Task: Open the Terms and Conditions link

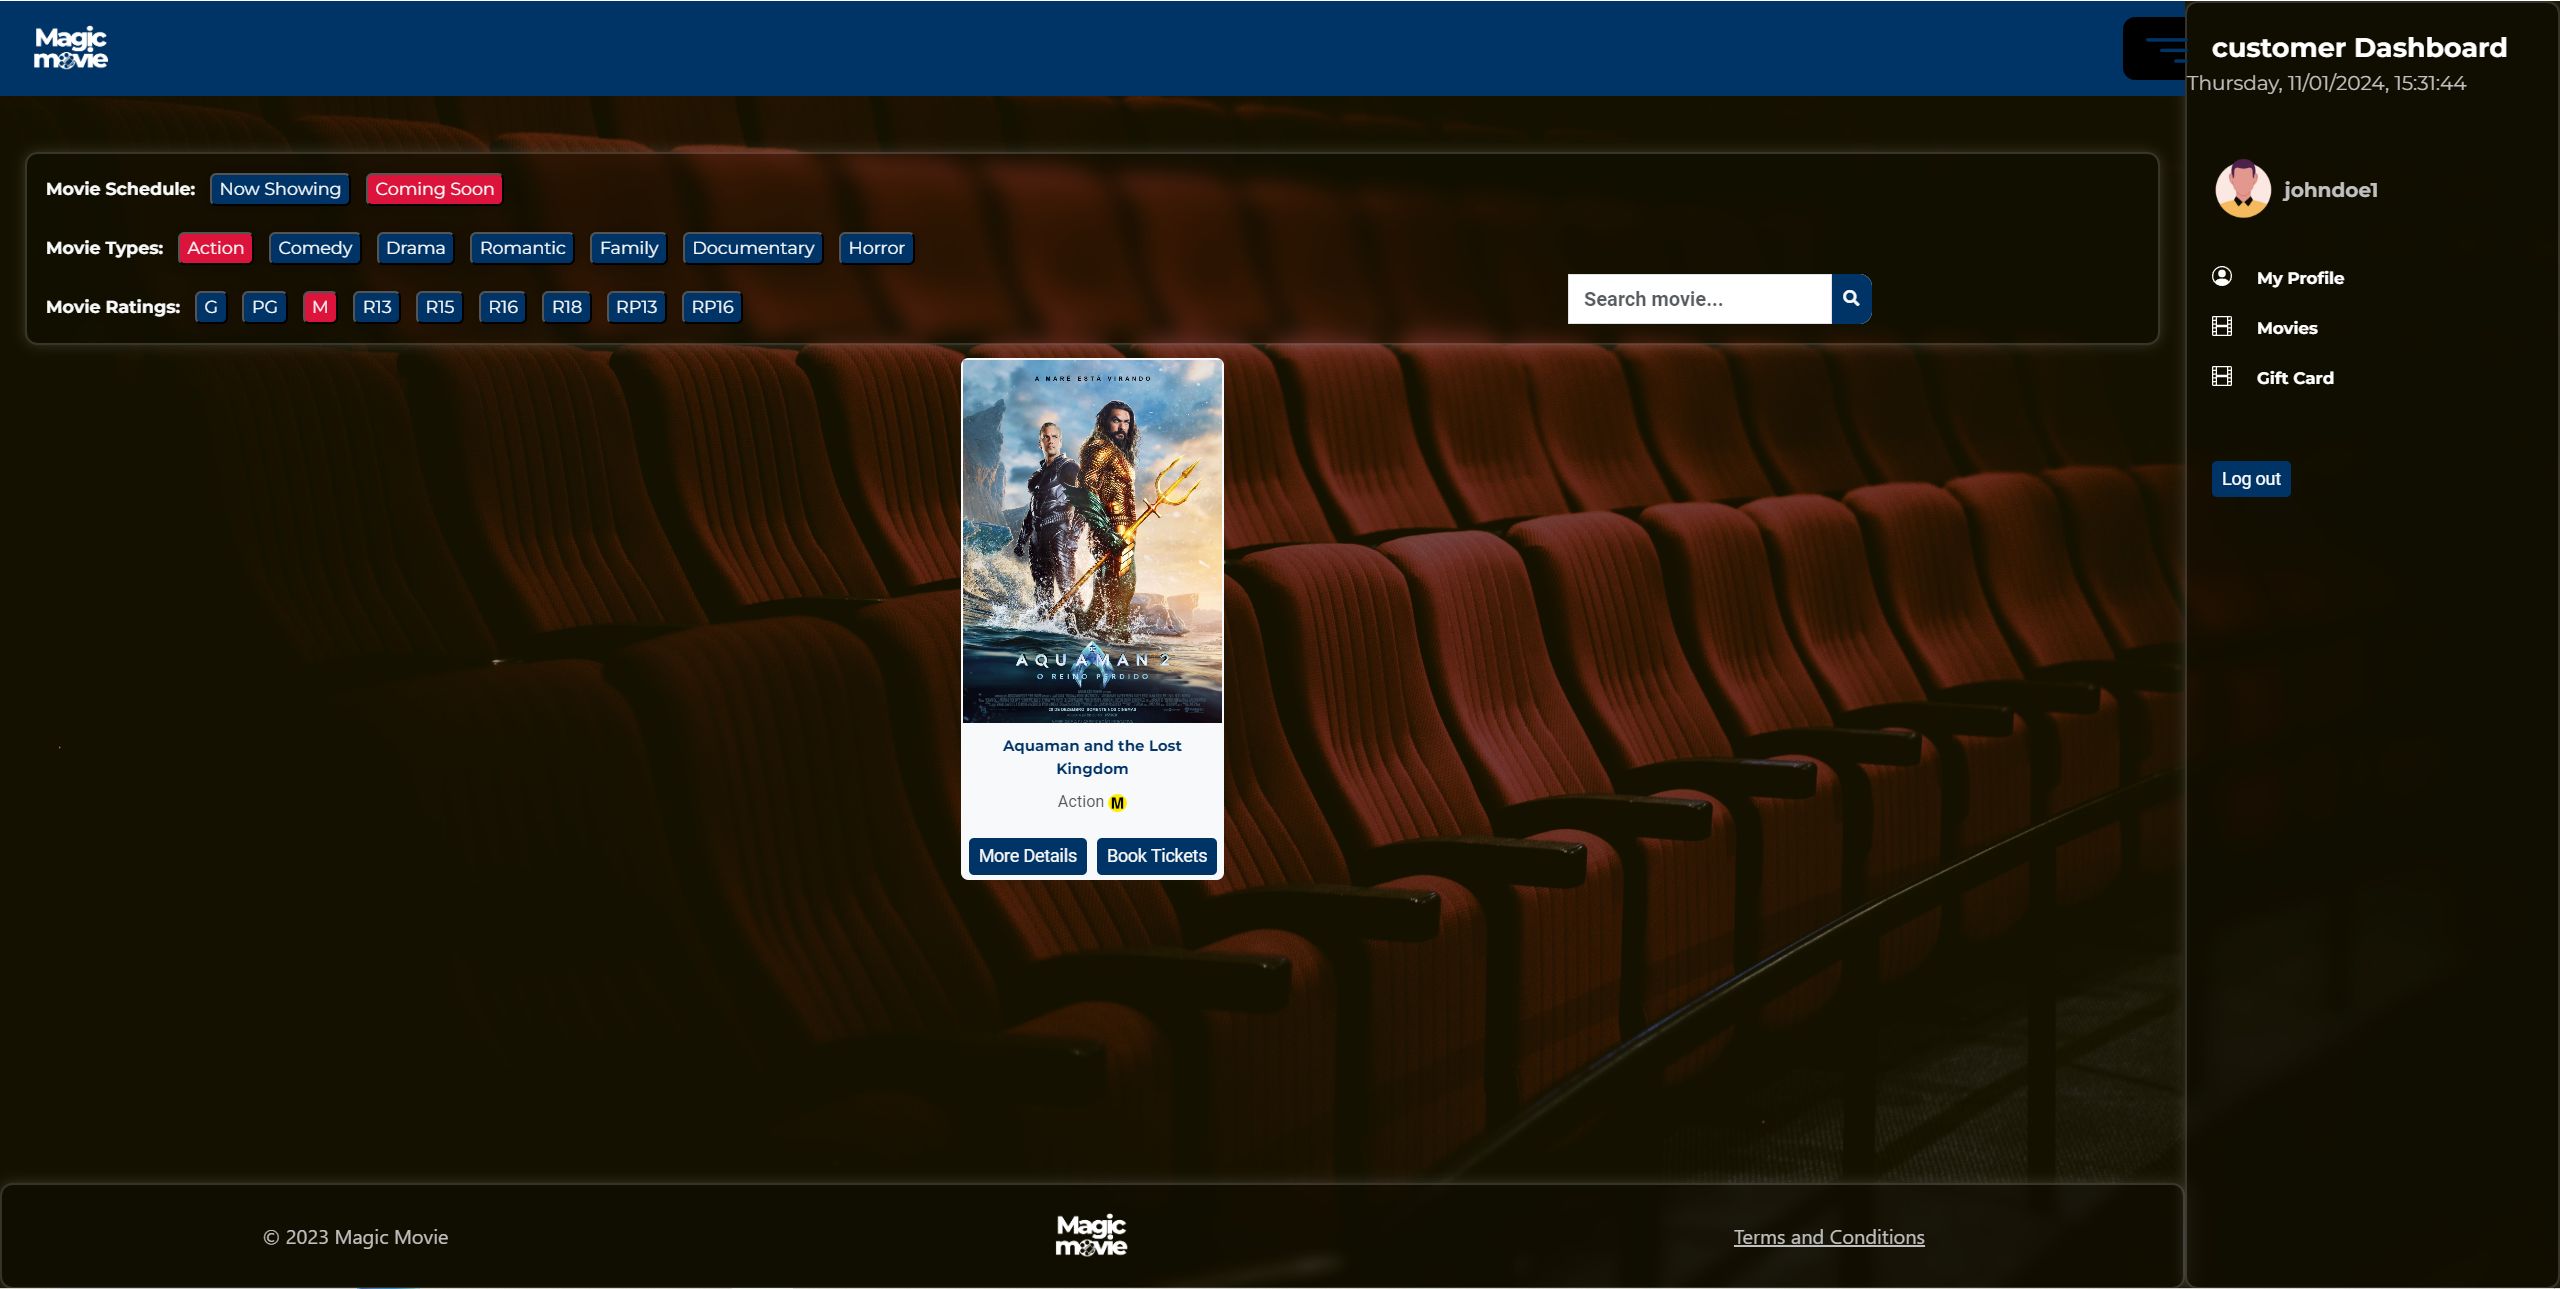Action: coord(1829,1237)
